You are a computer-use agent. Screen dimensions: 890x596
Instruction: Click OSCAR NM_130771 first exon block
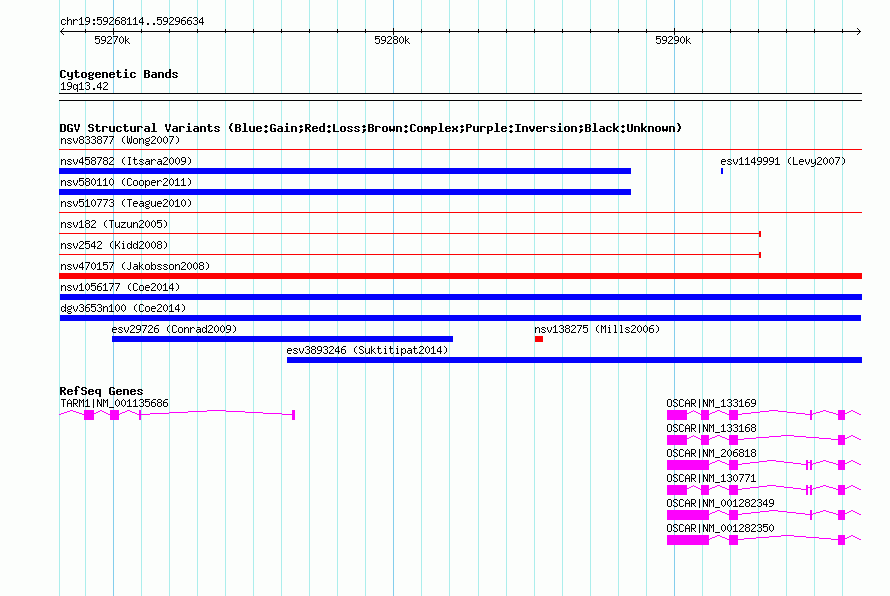677,490
